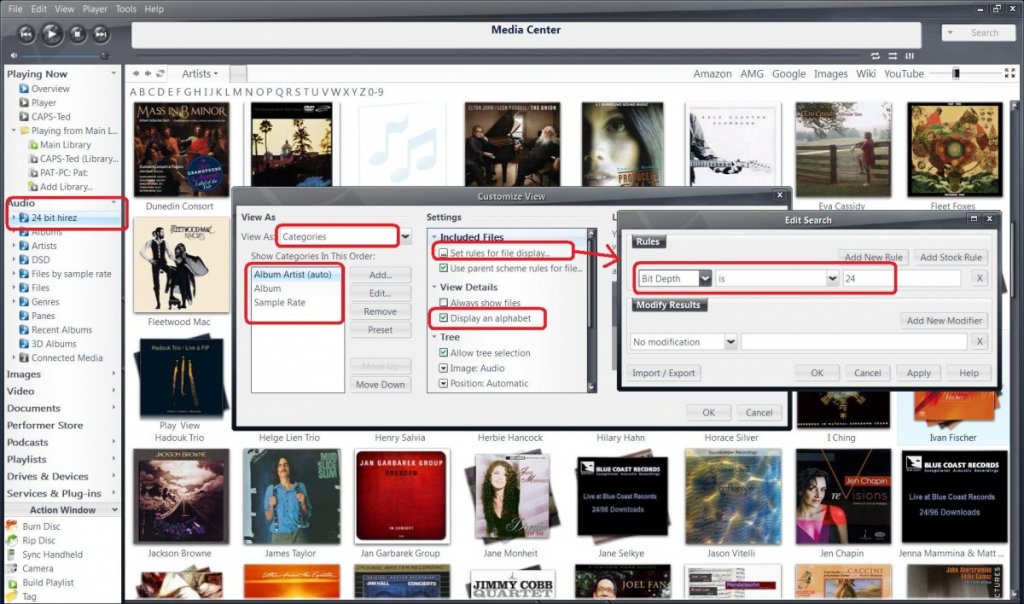The width and height of the screenshot is (1024, 604).
Task: Open the No modification dropdown
Action: pyautogui.click(x=731, y=342)
